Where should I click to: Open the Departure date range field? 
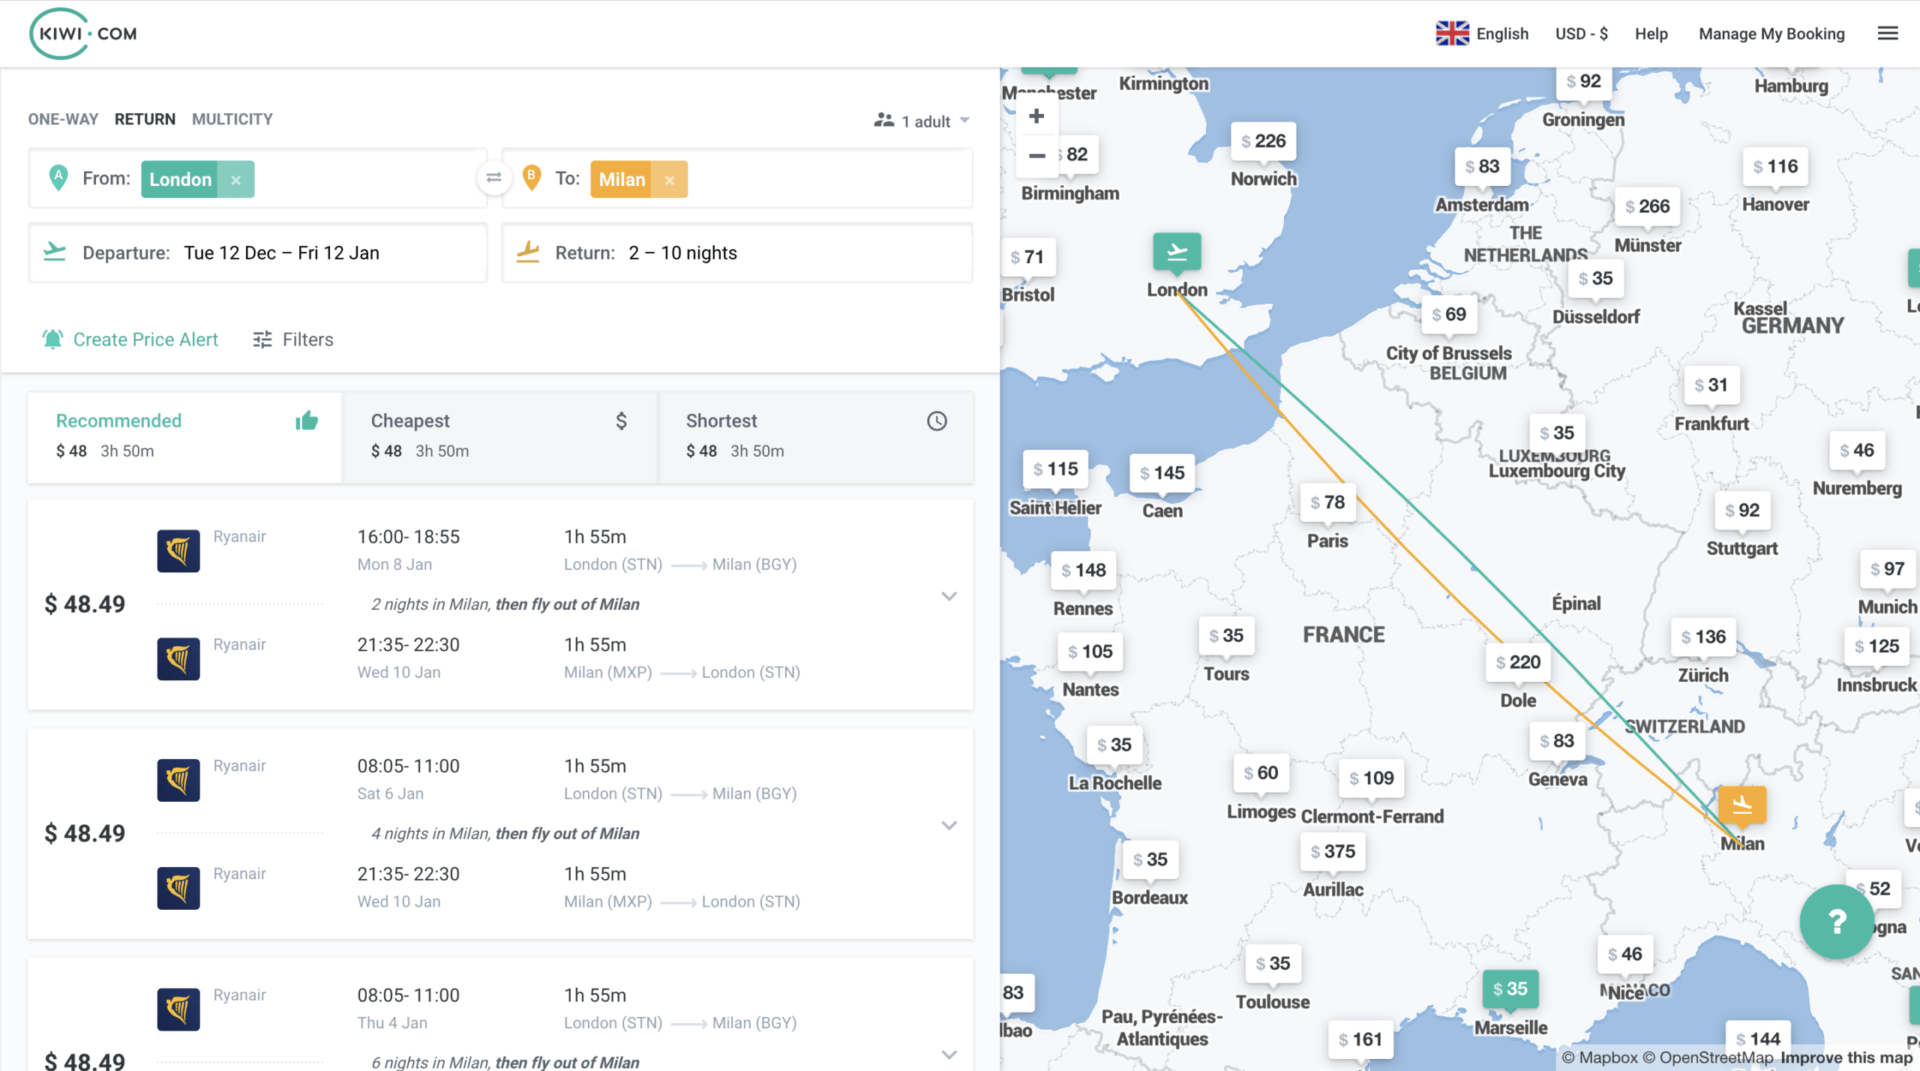pos(258,253)
